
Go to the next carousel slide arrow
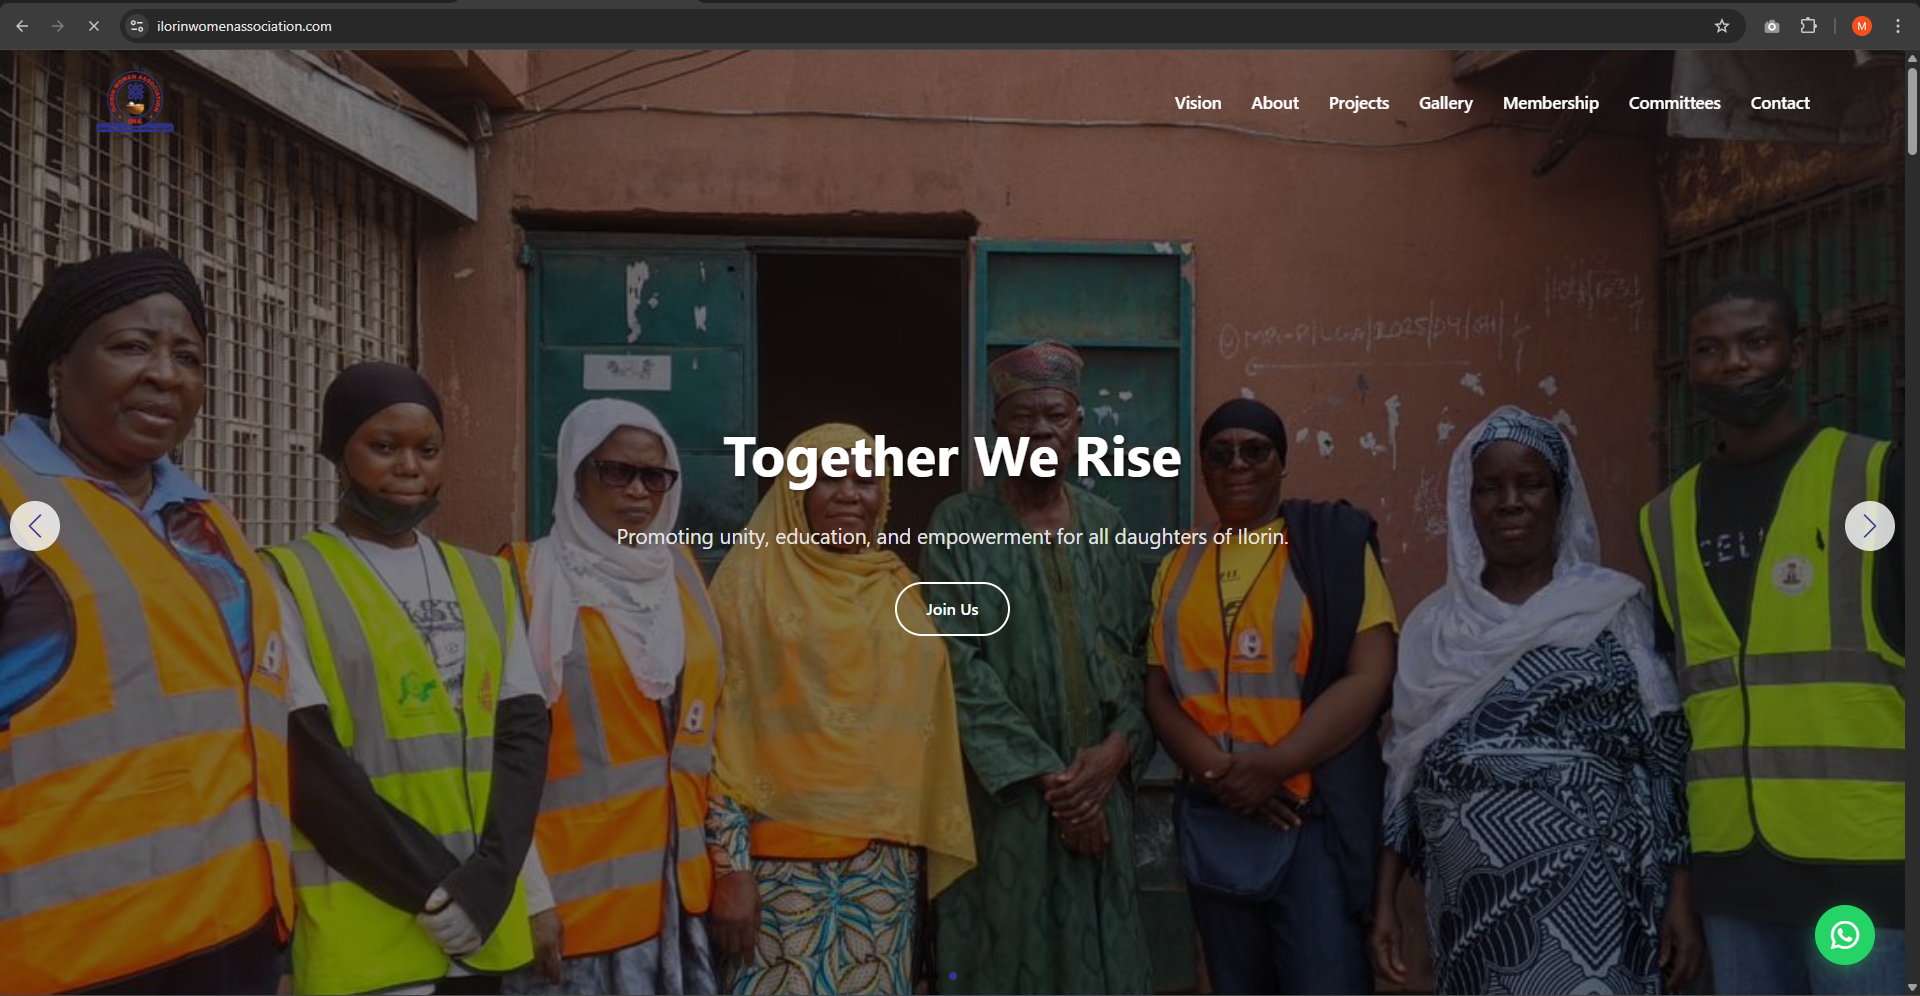(x=1869, y=526)
